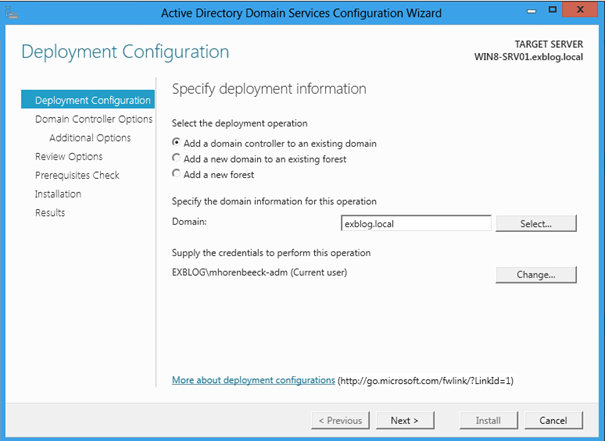Maximize the wizard window
The height and width of the screenshot is (441, 605).
click(553, 10)
